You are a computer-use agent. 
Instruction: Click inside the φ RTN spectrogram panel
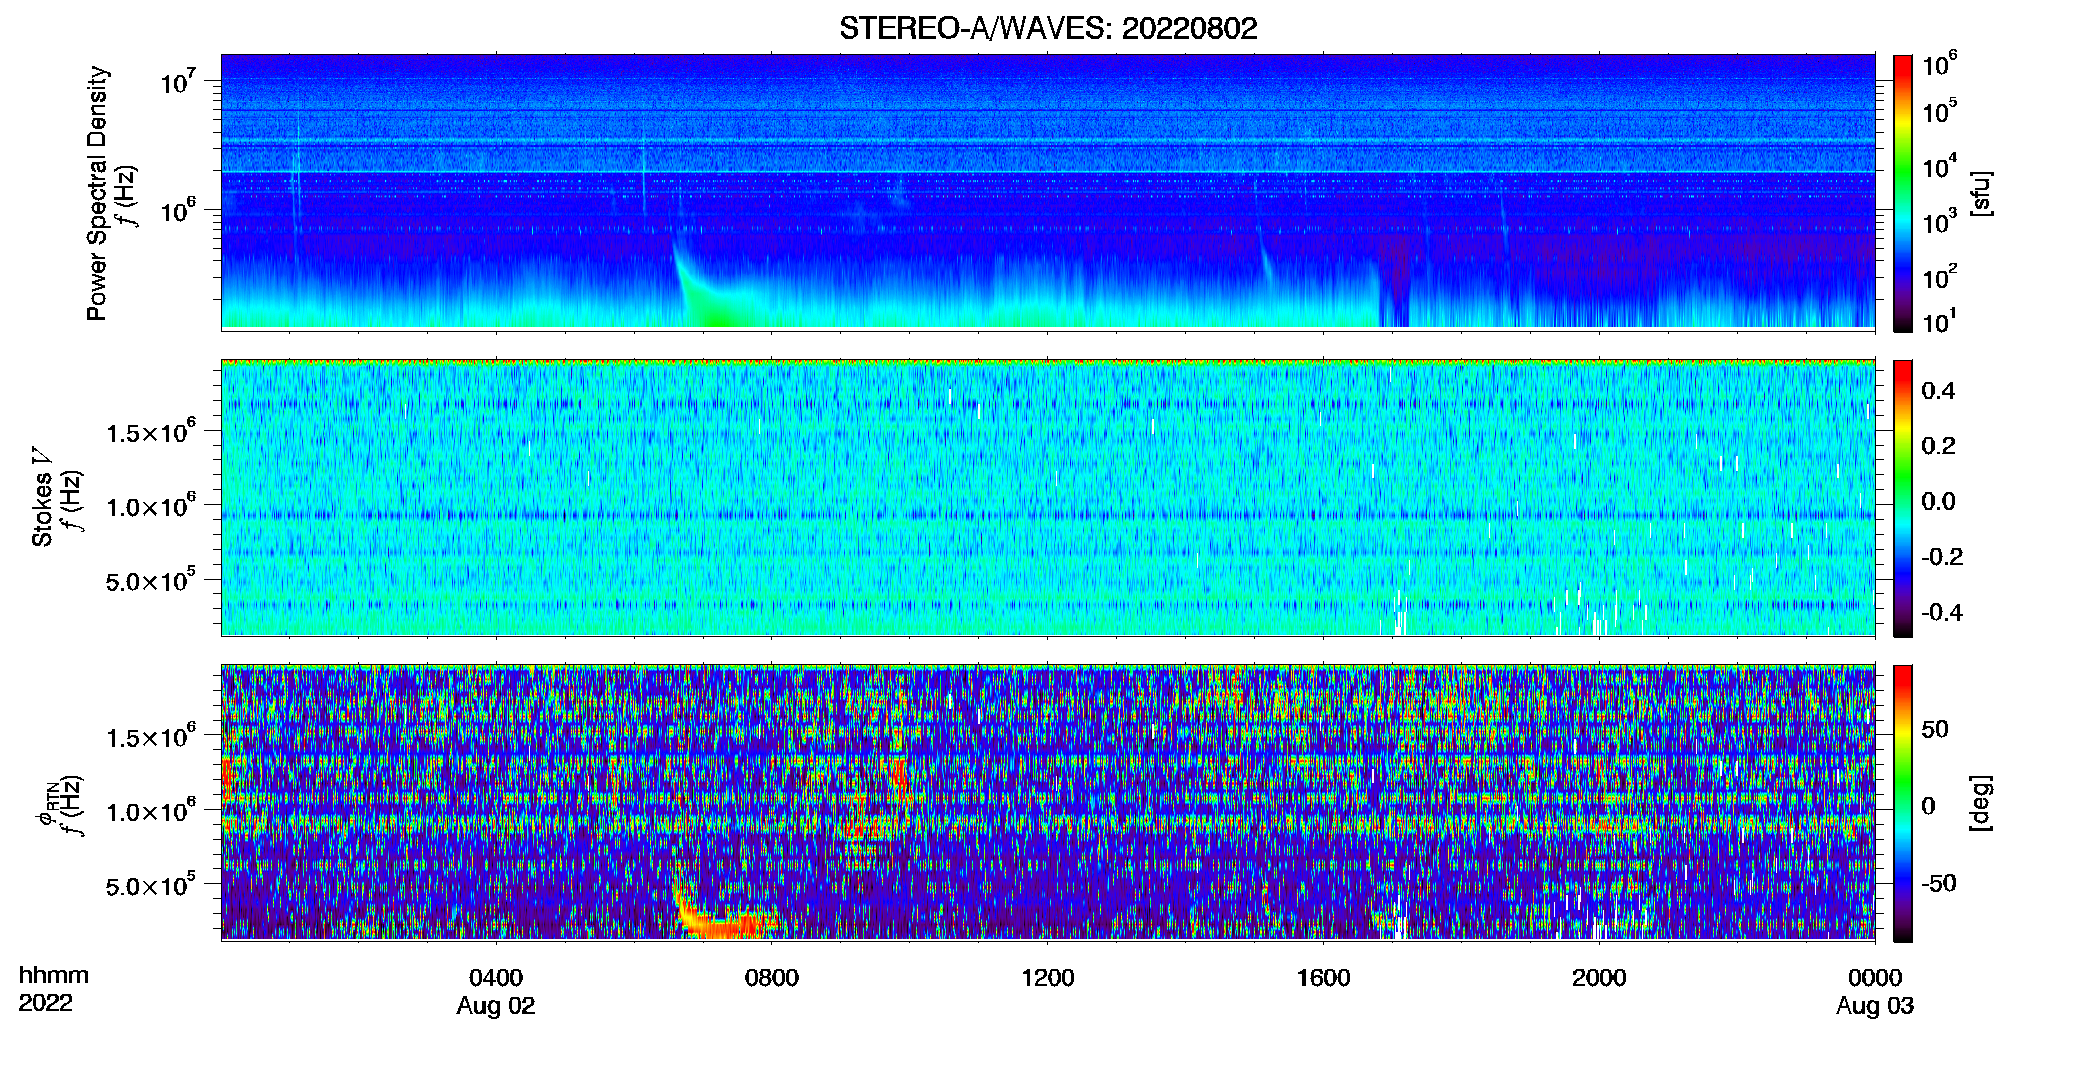[x=1048, y=802]
